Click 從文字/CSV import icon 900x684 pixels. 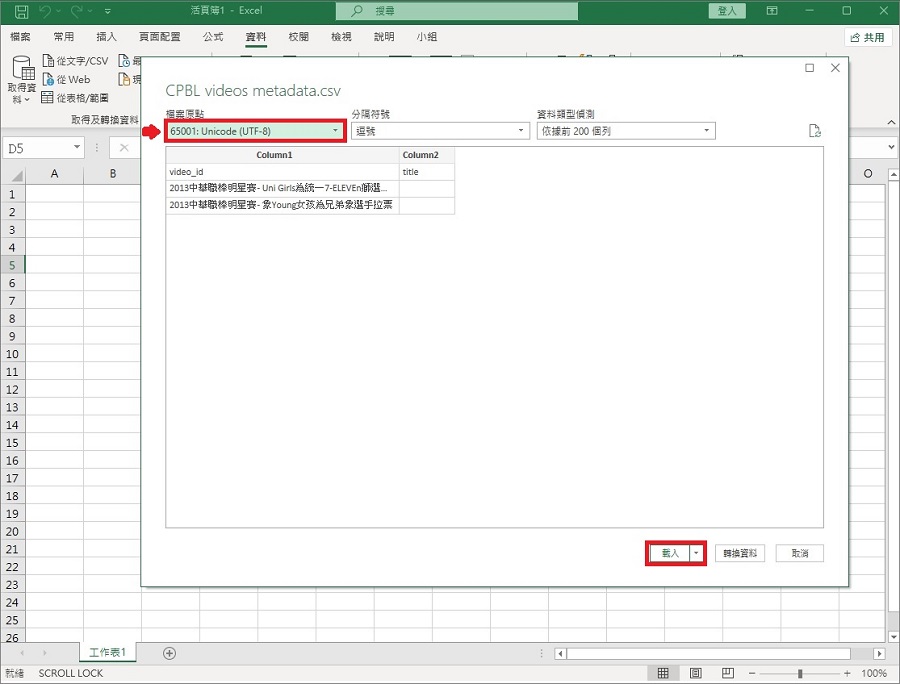48,61
